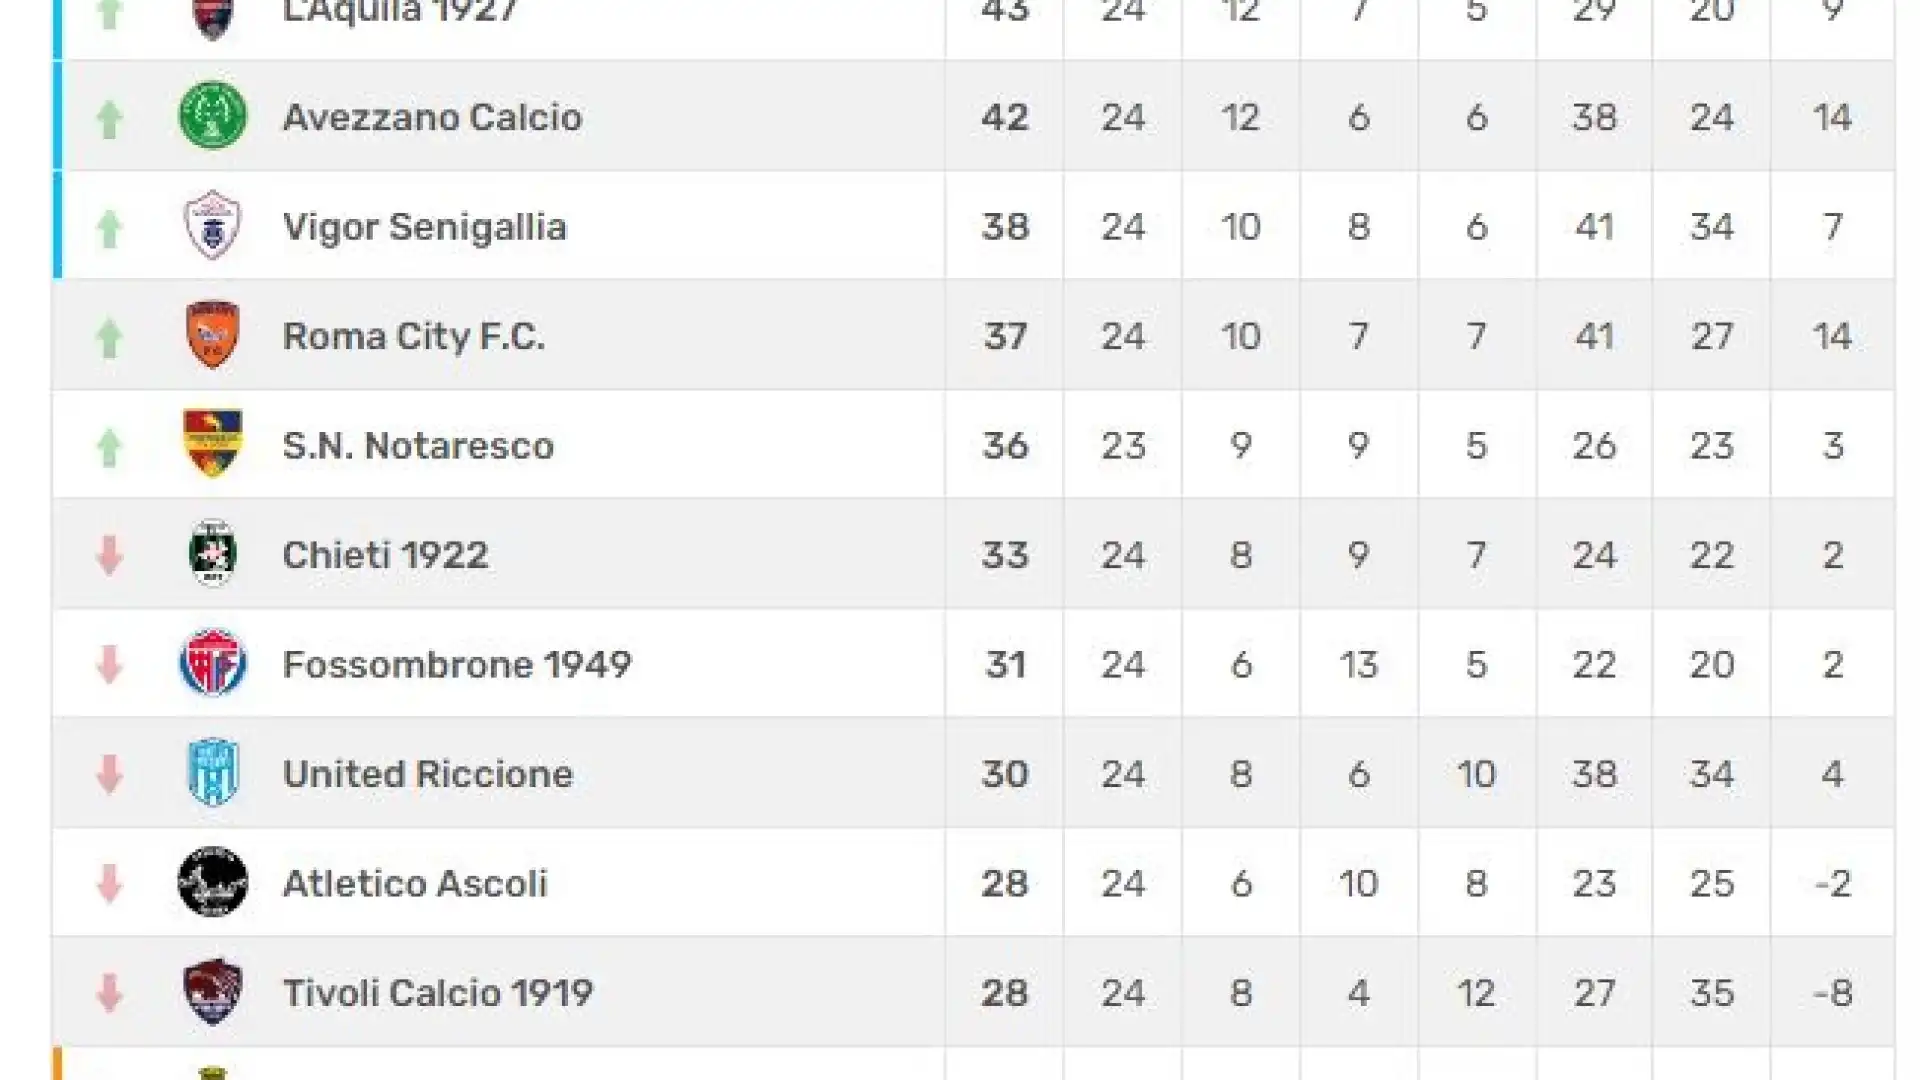The height and width of the screenshot is (1080, 1920).
Task: Open the Vigor Senigallia club badge
Action: (x=212, y=226)
